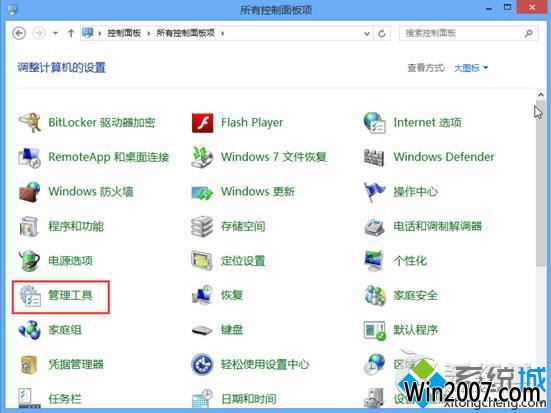
Task: Go up one level with Up arrow
Action: click(71, 33)
